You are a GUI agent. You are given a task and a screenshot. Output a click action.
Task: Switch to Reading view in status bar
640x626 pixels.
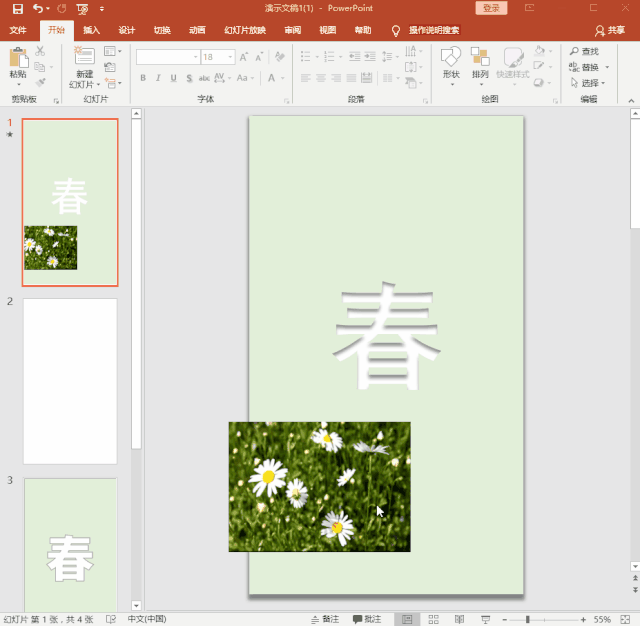coord(459,619)
